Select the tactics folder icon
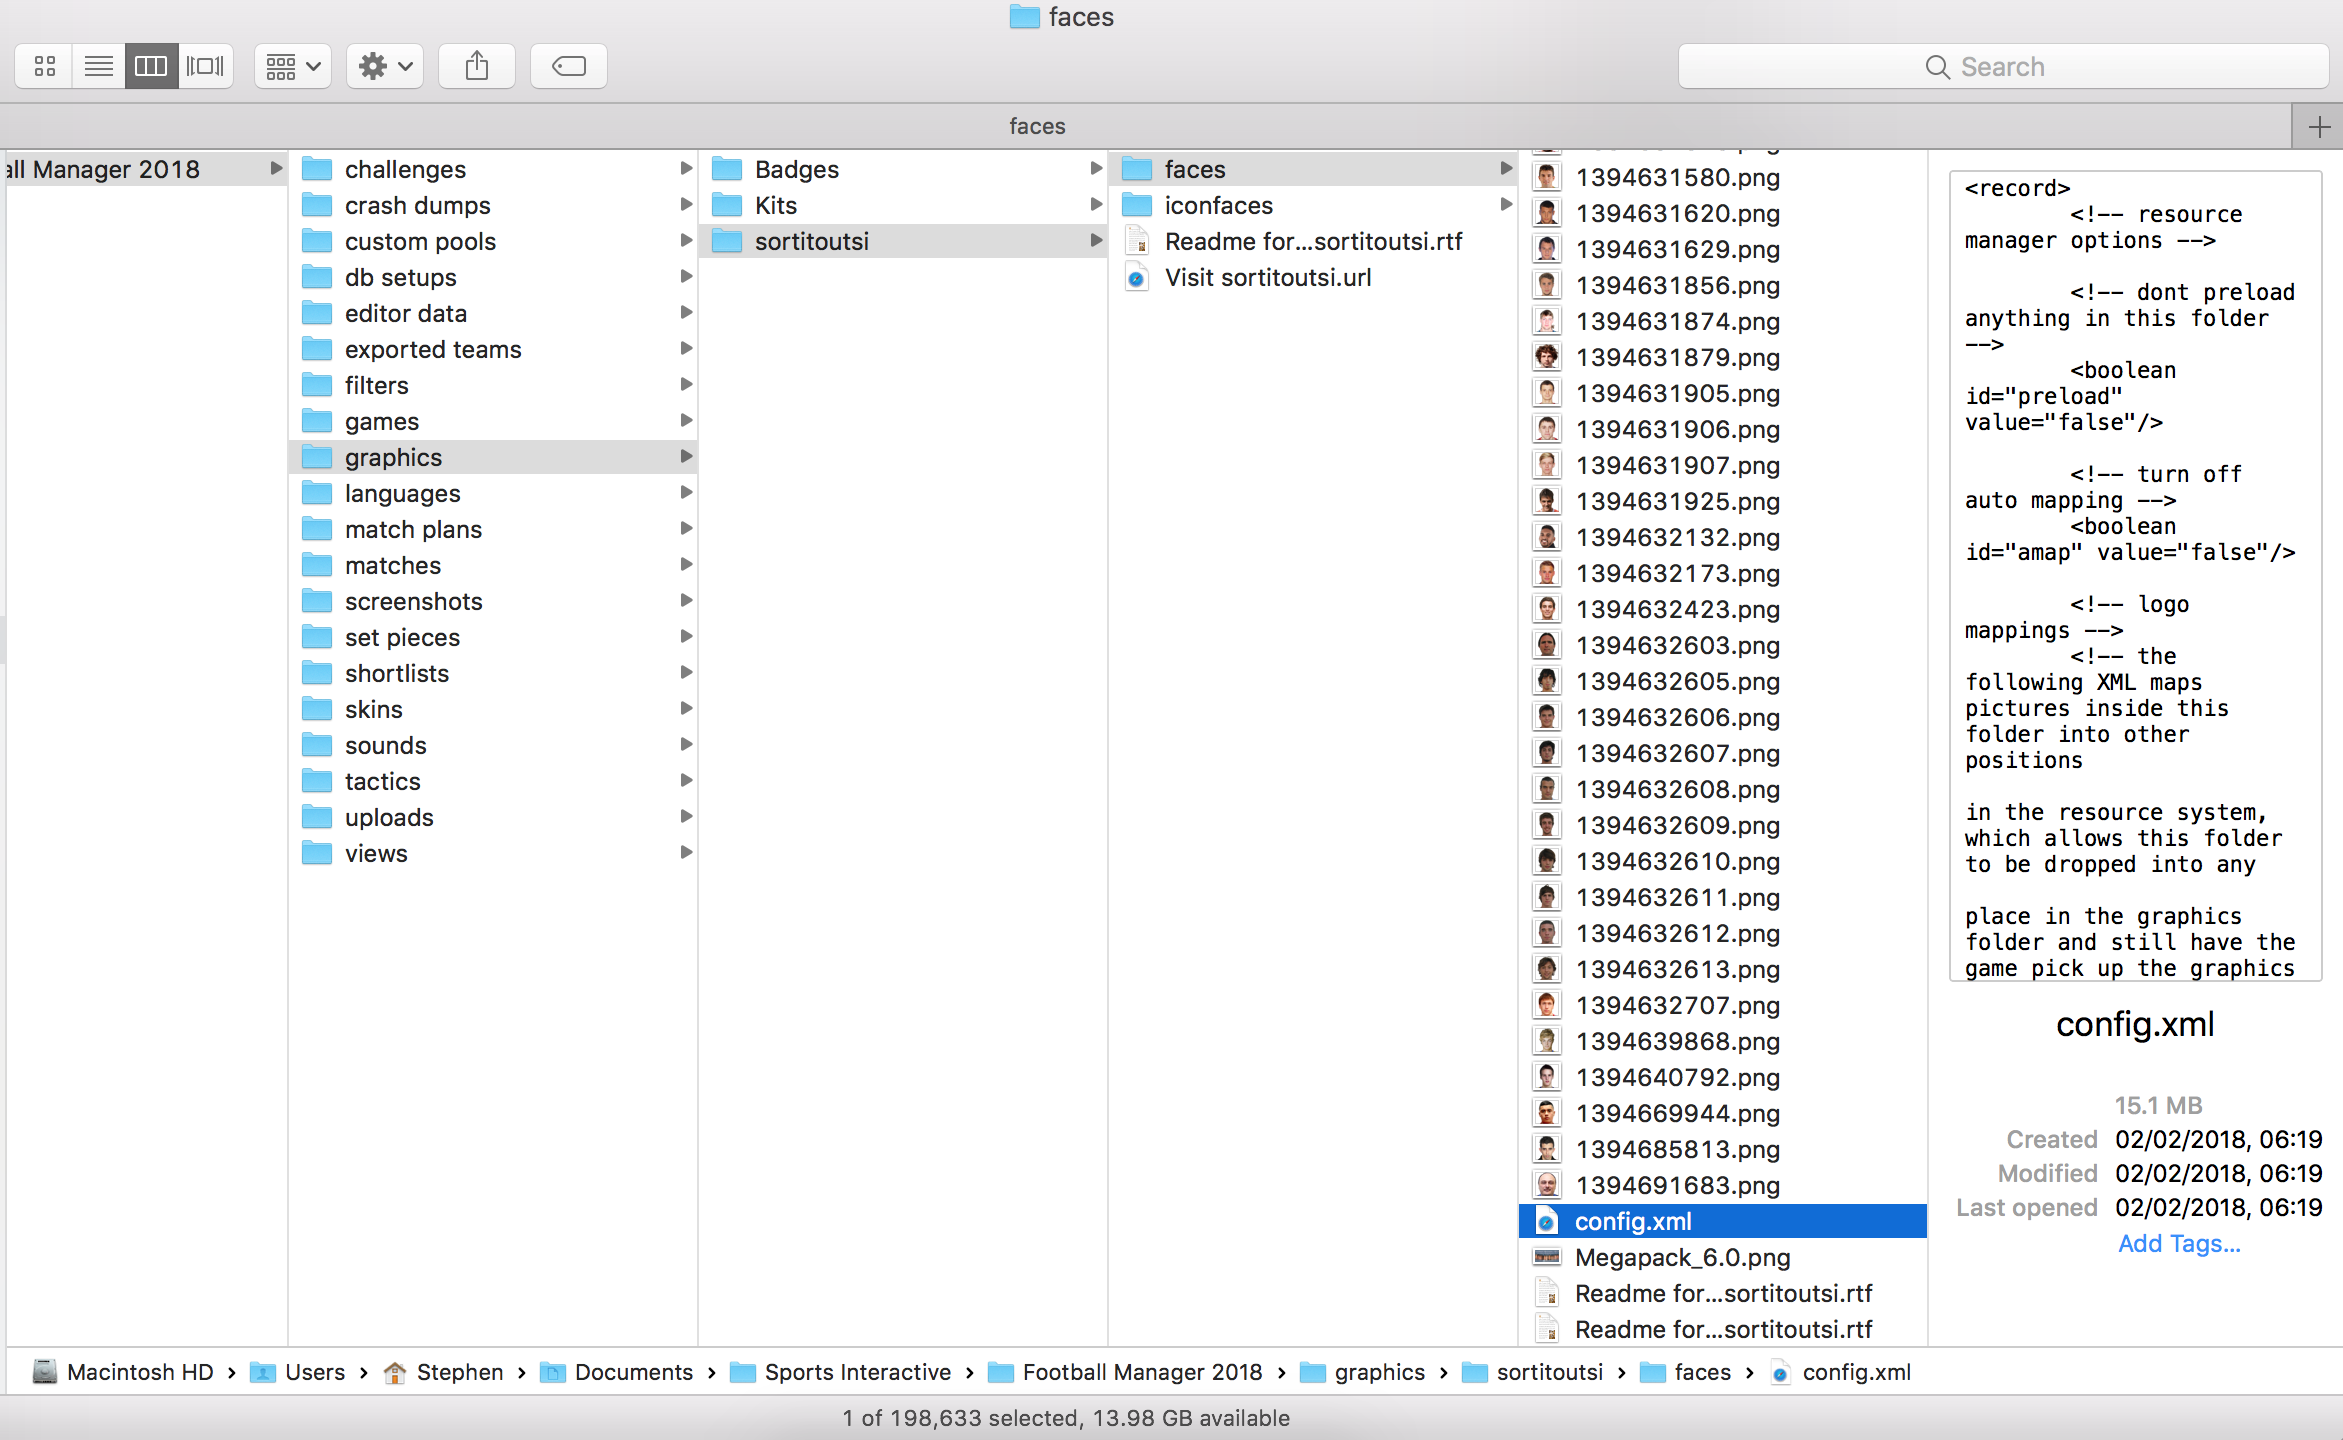Image resolution: width=2343 pixels, height=1440 pixels. [x=317, y=781]
